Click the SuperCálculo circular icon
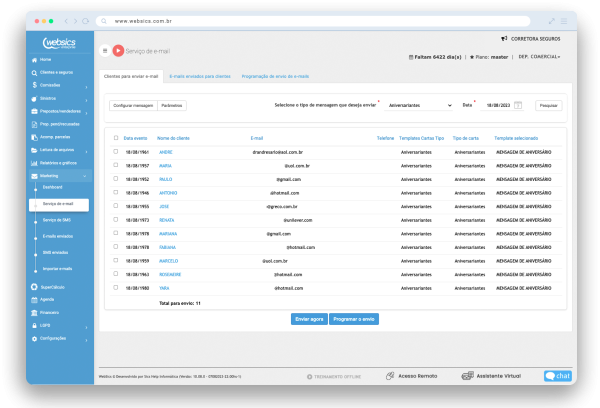The width and height of the screenshot is (600, 408). point(34,287)
